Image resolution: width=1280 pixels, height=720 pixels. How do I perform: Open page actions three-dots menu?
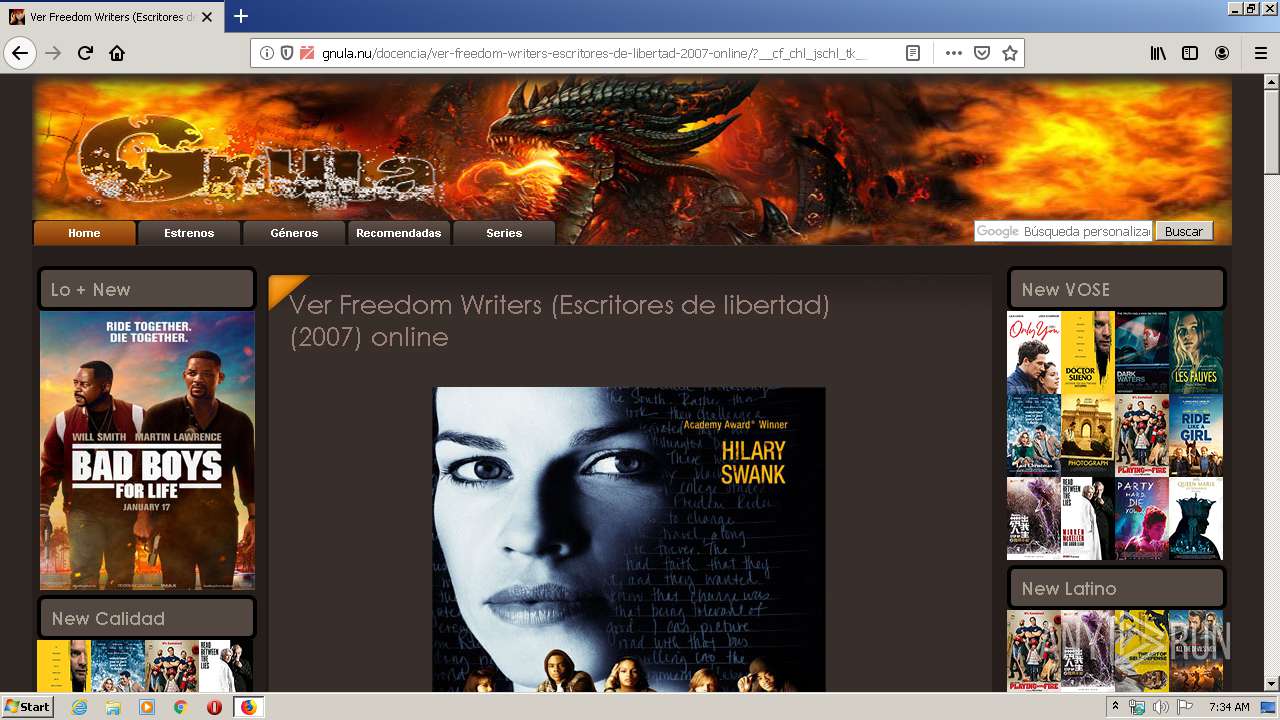(953, 53)
